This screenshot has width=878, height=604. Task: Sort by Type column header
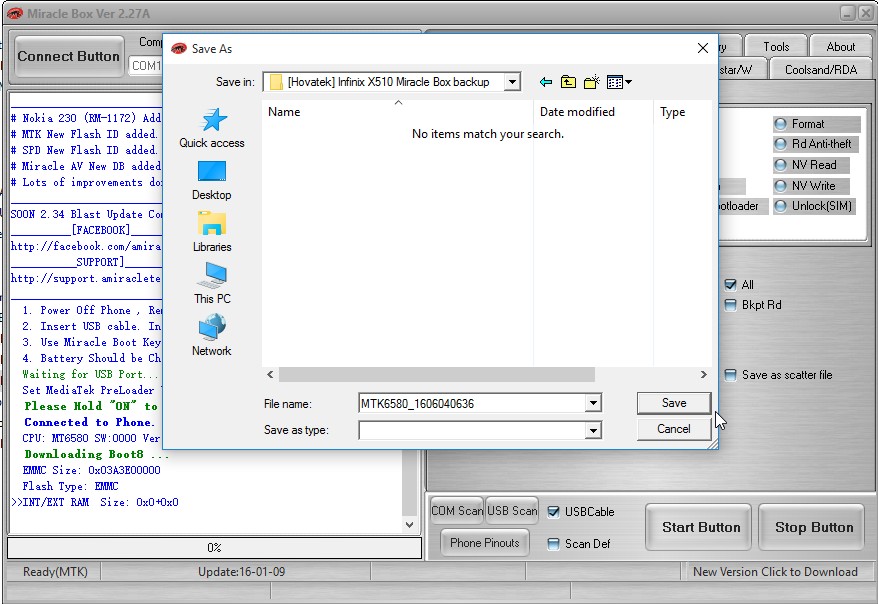pos(682,111)
